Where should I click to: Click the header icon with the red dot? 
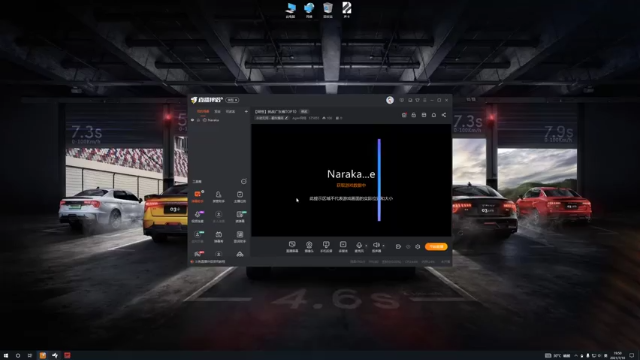404,115
